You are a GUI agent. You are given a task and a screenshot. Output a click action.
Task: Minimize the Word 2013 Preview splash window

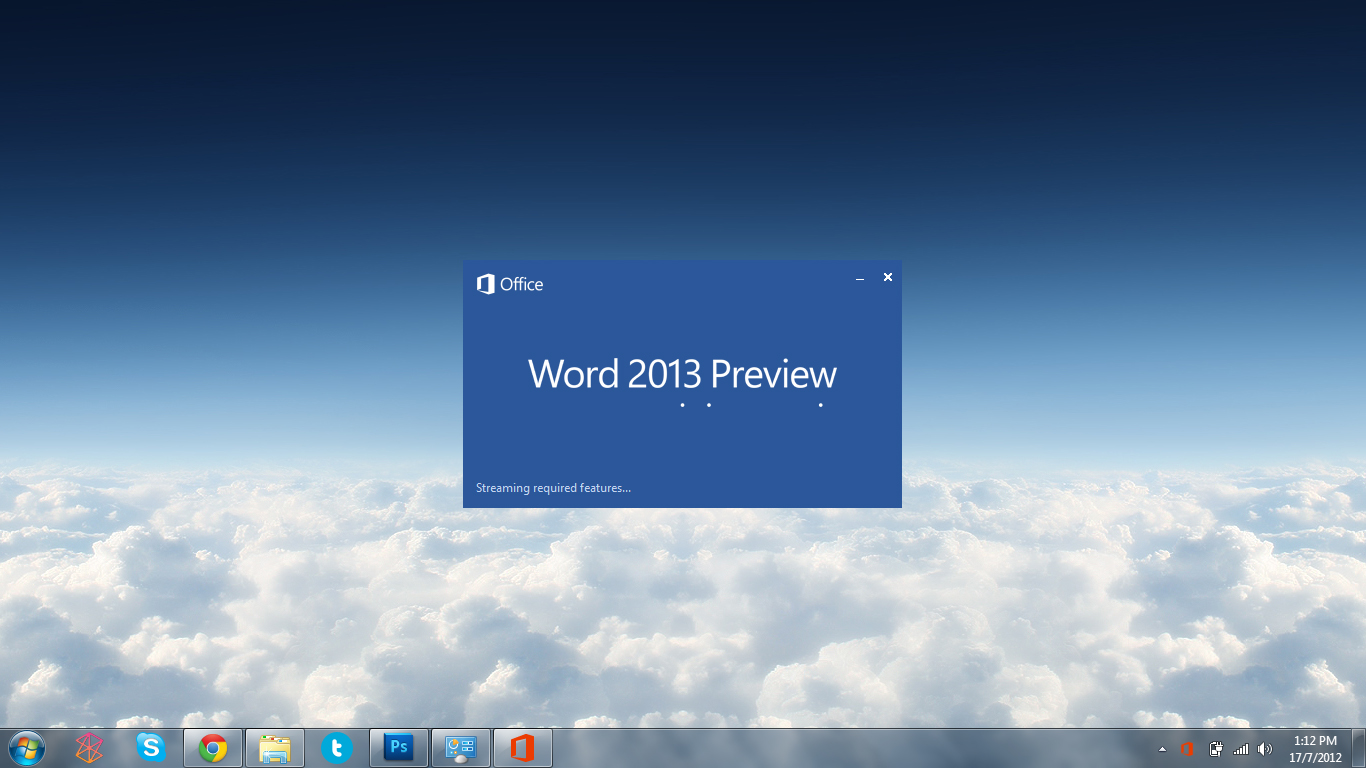pos(860,278)
